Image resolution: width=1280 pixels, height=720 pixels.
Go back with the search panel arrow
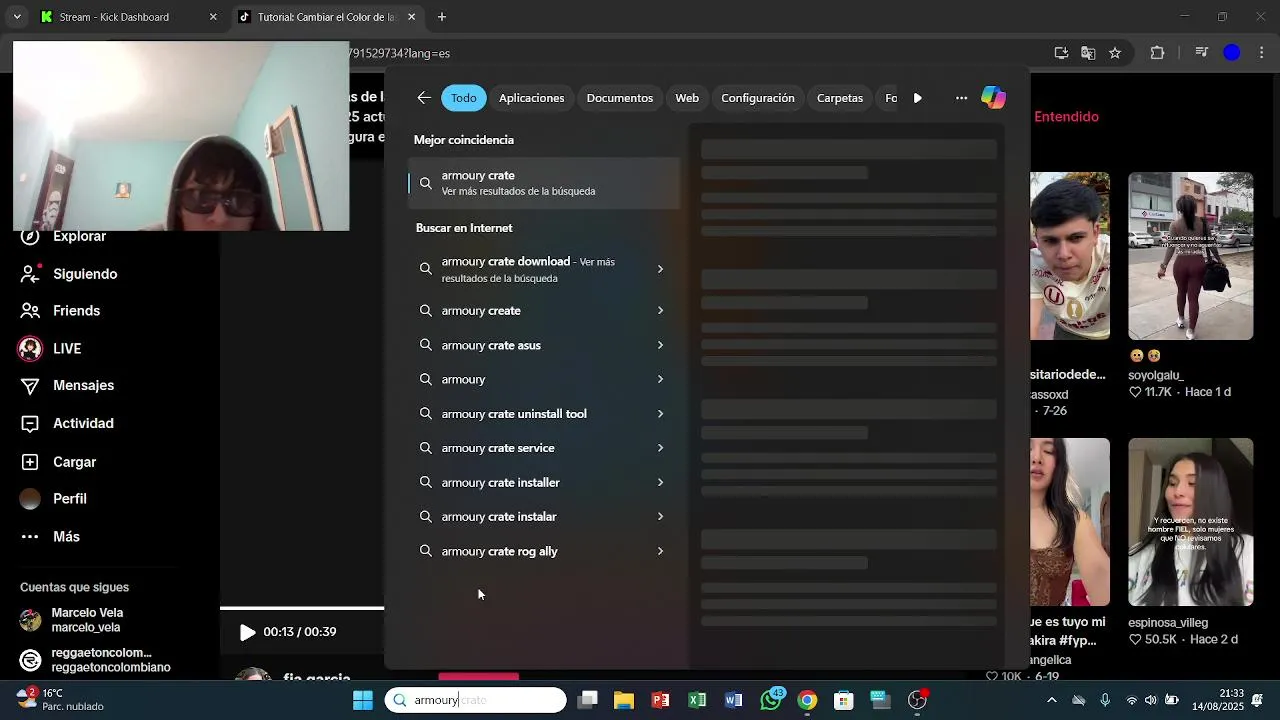pyautogui.click(x=424, y=98)
